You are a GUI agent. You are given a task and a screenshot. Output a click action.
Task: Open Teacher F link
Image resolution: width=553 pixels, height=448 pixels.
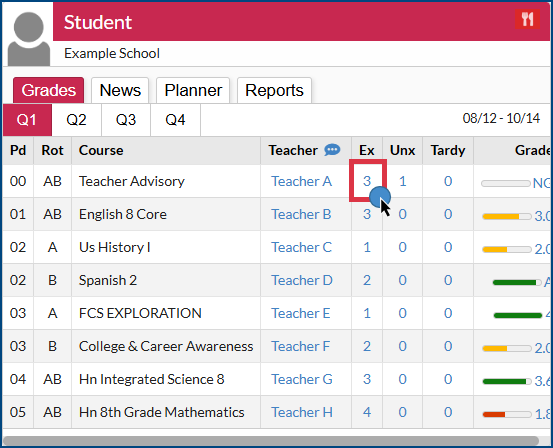[x=300, y=346]
